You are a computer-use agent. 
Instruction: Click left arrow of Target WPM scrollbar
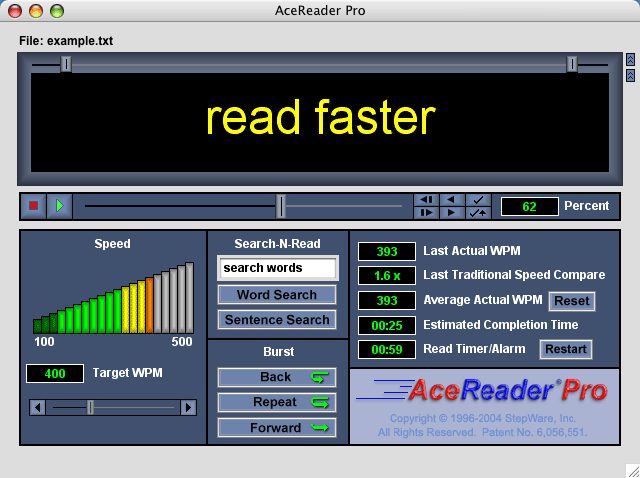click(37, 407)
